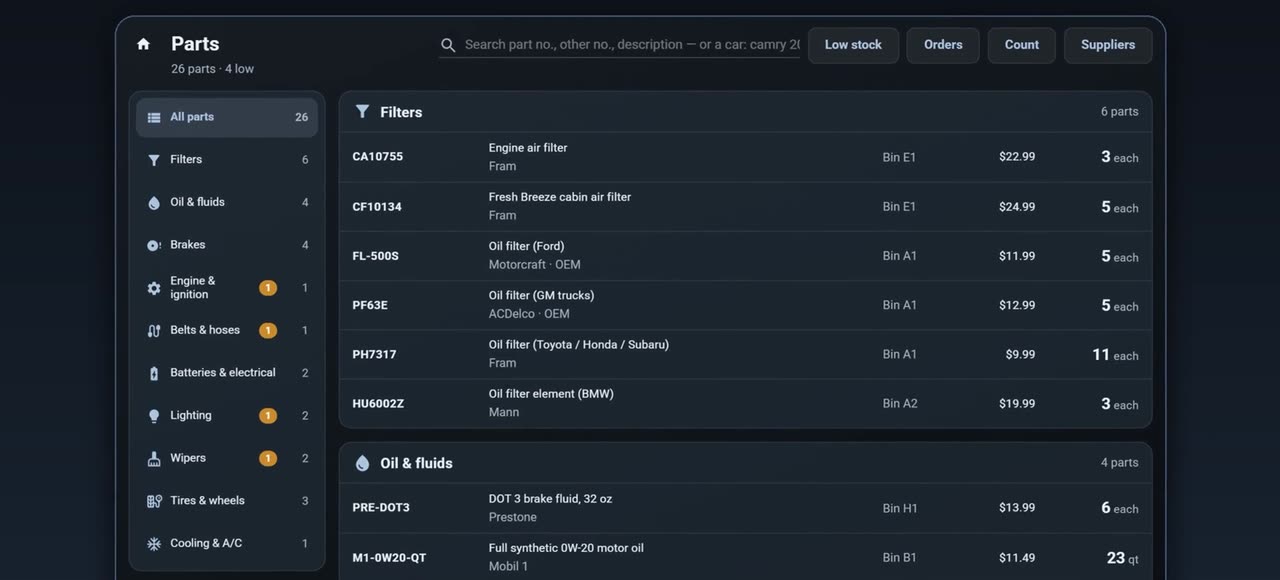Open part PRE-DOT3 row
Viewport: 1280px width, 580px height.
coord(745,508)
